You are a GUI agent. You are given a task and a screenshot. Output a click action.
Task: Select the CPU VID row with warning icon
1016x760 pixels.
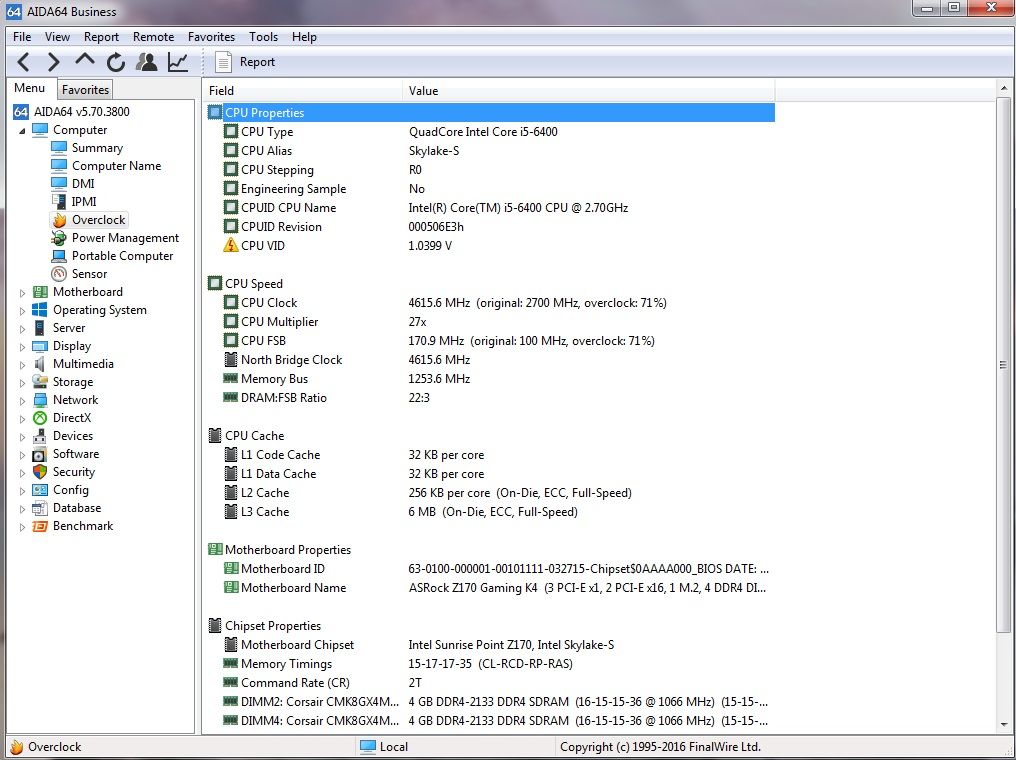pyautogui.click(x=491, y=246)
